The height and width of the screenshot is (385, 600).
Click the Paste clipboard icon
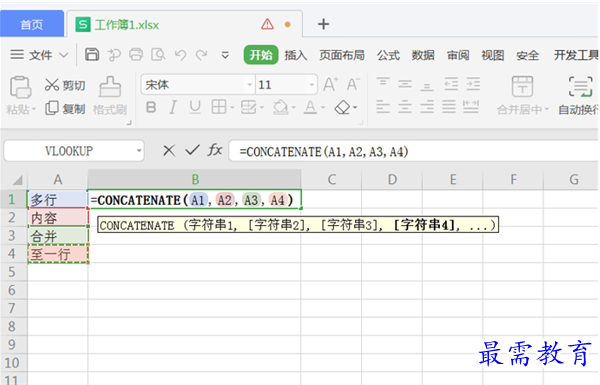tap(20, 87)
